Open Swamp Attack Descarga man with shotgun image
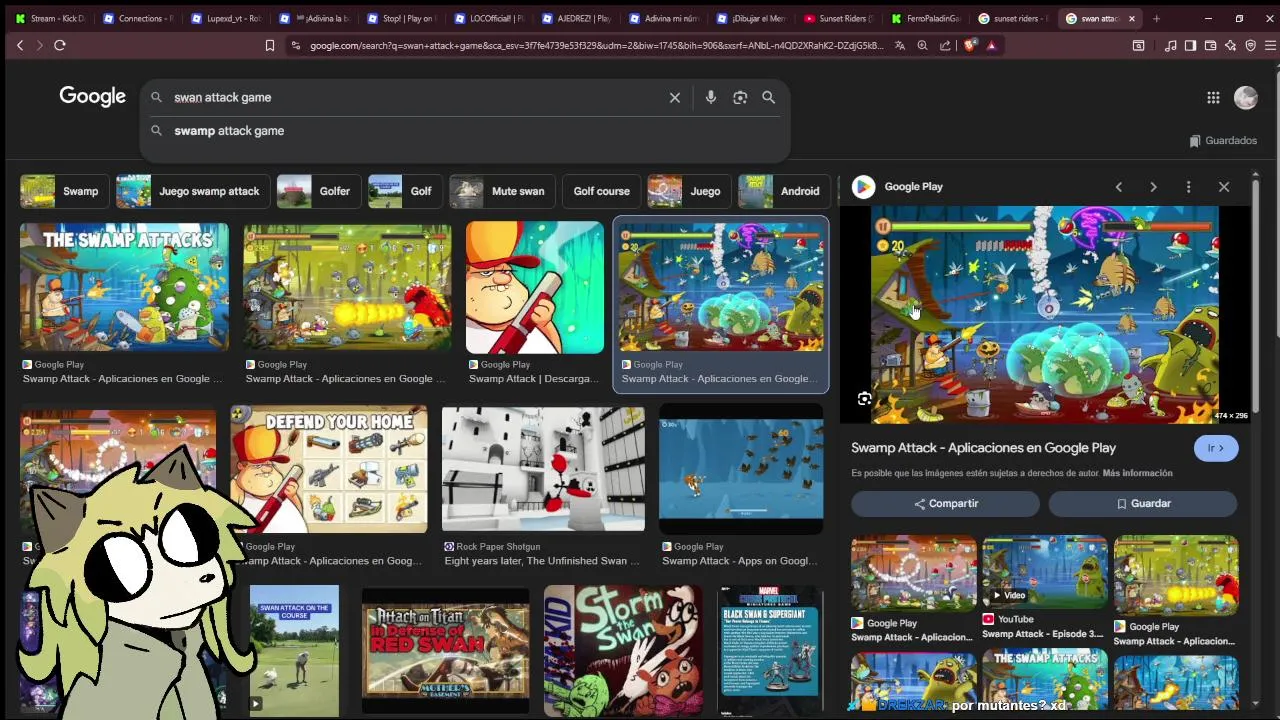The height and width of the screenshot is (720, 1280). pyautogui.click(x=535, y=287)
